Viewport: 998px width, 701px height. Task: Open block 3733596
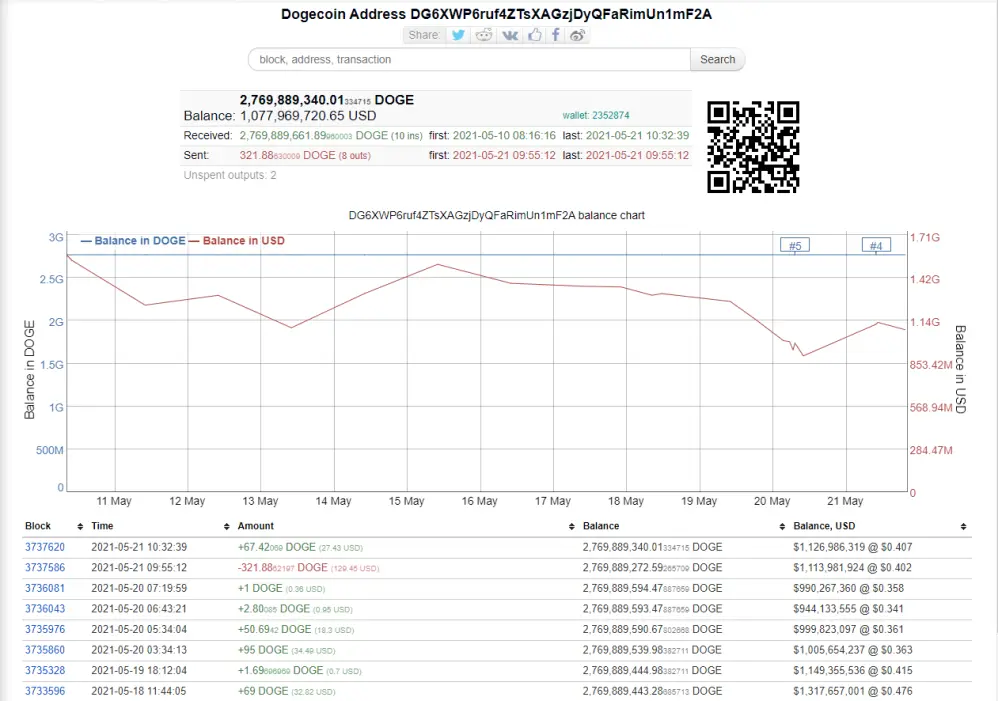pos(45,691)
